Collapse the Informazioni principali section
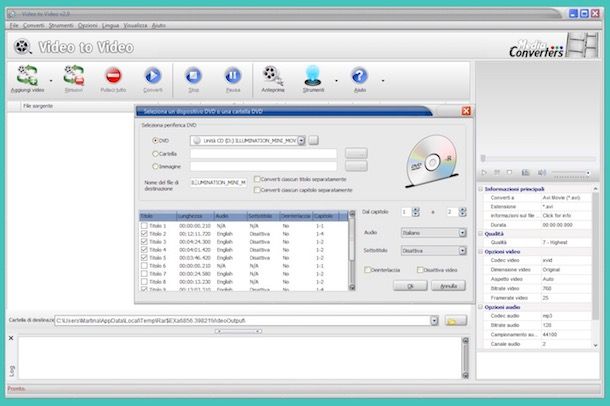The width and height of the screenshot is (610, 406). point(481,189)
